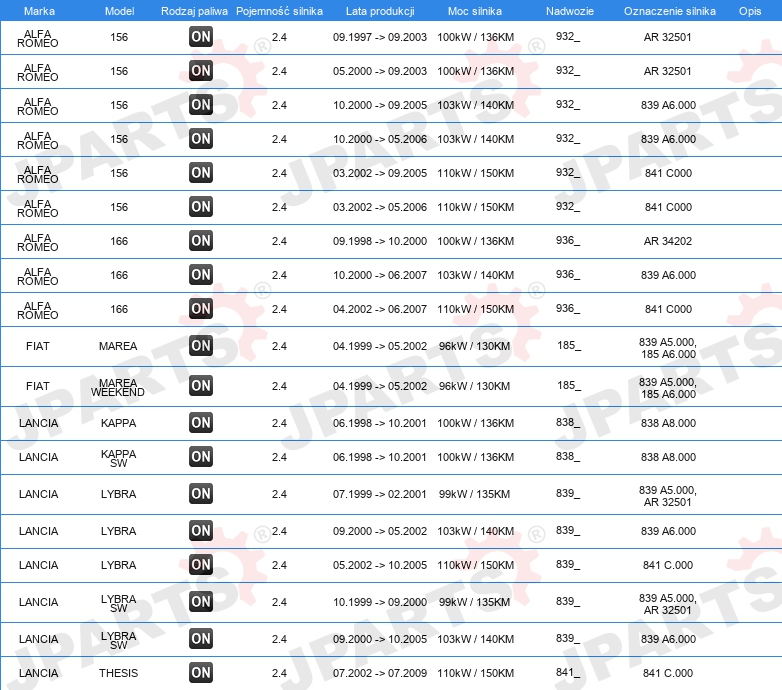The image size is (782, 690).
Task: Select engine code 841 C.000 in the THESIS row
Action: click(668, 673)
